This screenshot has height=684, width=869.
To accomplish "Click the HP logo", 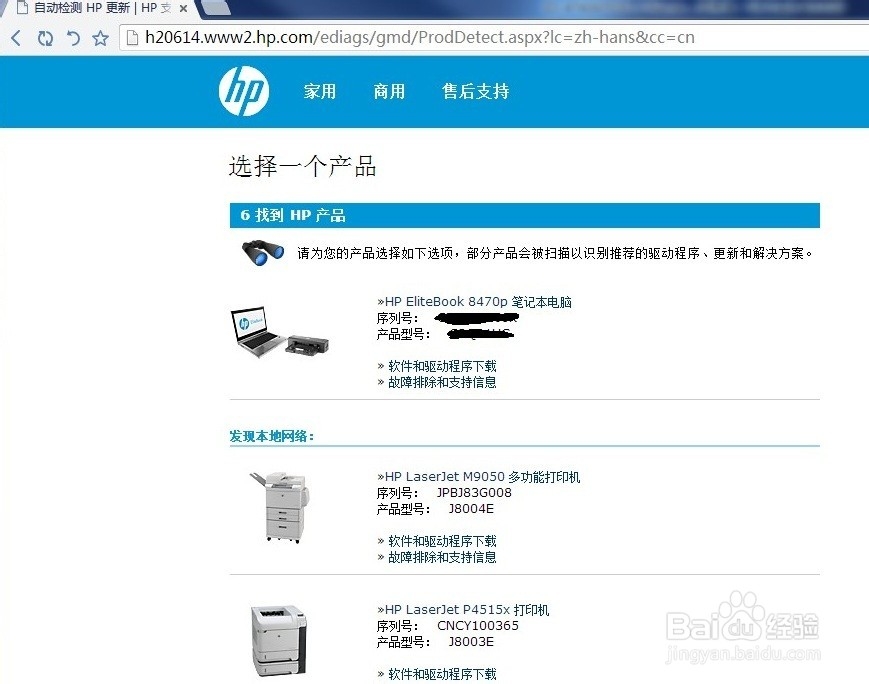I will tap(244, 91).
